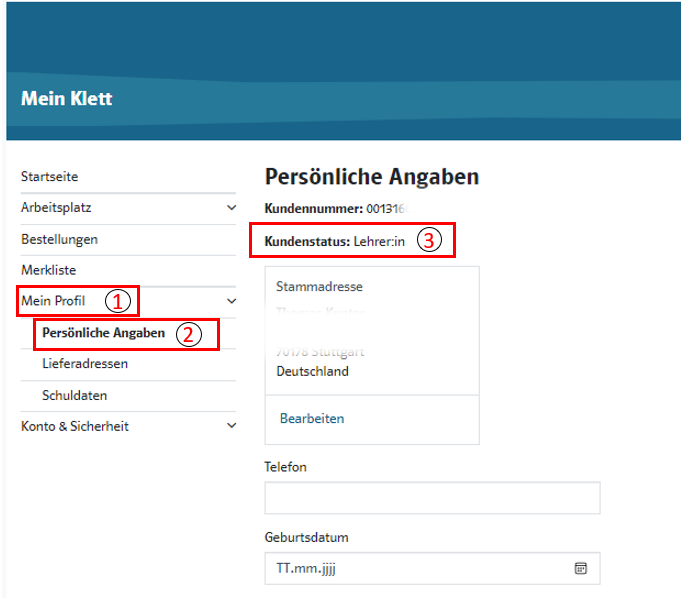Select the Arbeitsplatz menu label
The height and width of the screenshot is (601, 681).
(x=57, y=208)
